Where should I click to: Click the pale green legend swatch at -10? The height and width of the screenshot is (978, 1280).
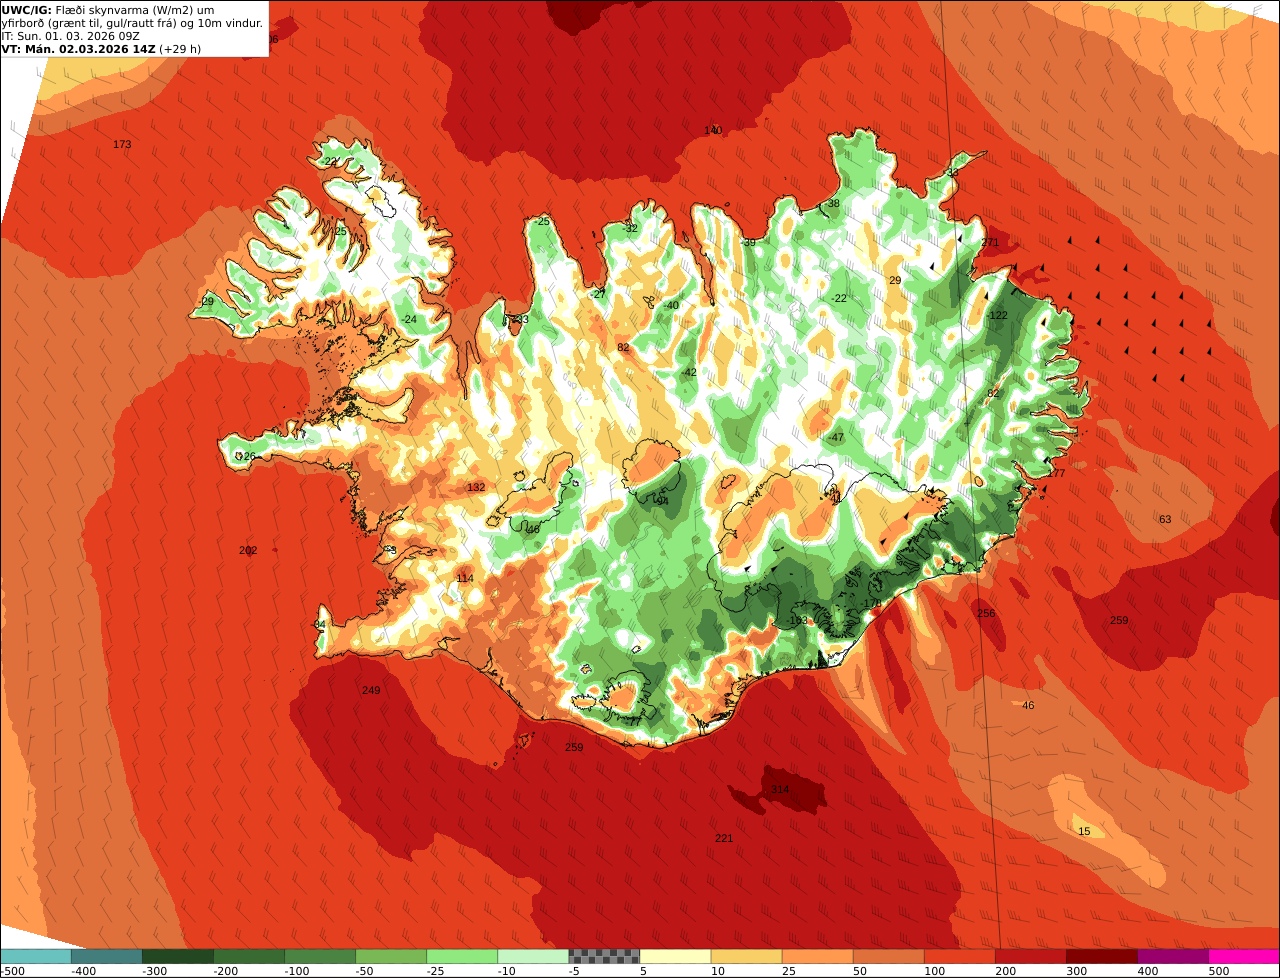(x=533, y=956)
